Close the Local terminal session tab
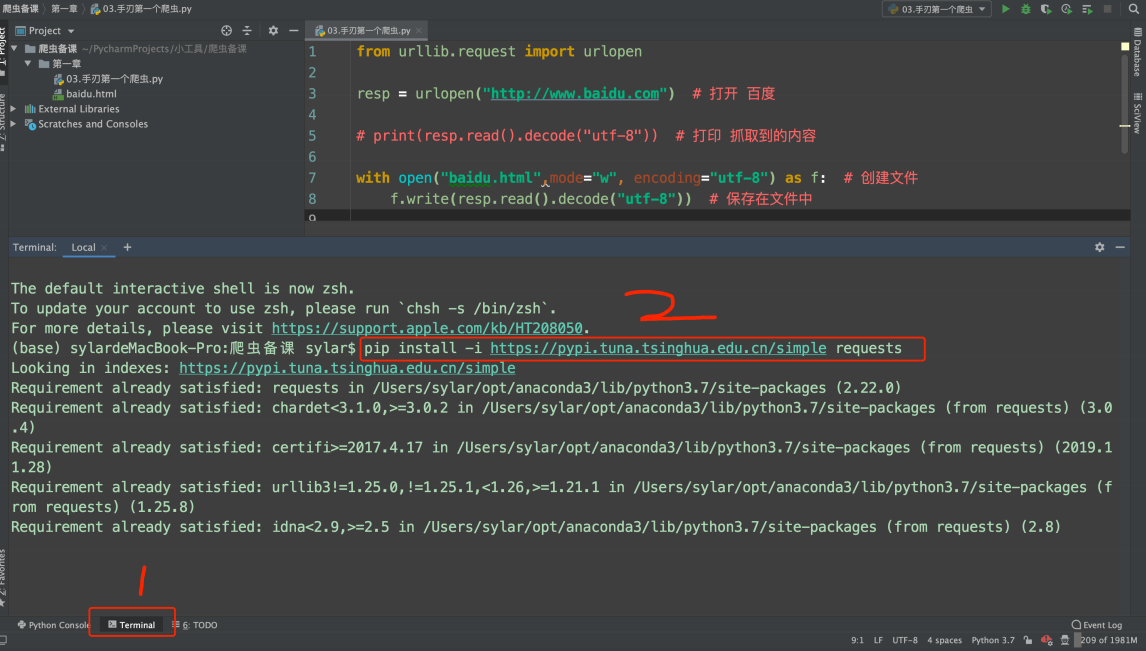 pyautogui.click(x=105, y=248)
